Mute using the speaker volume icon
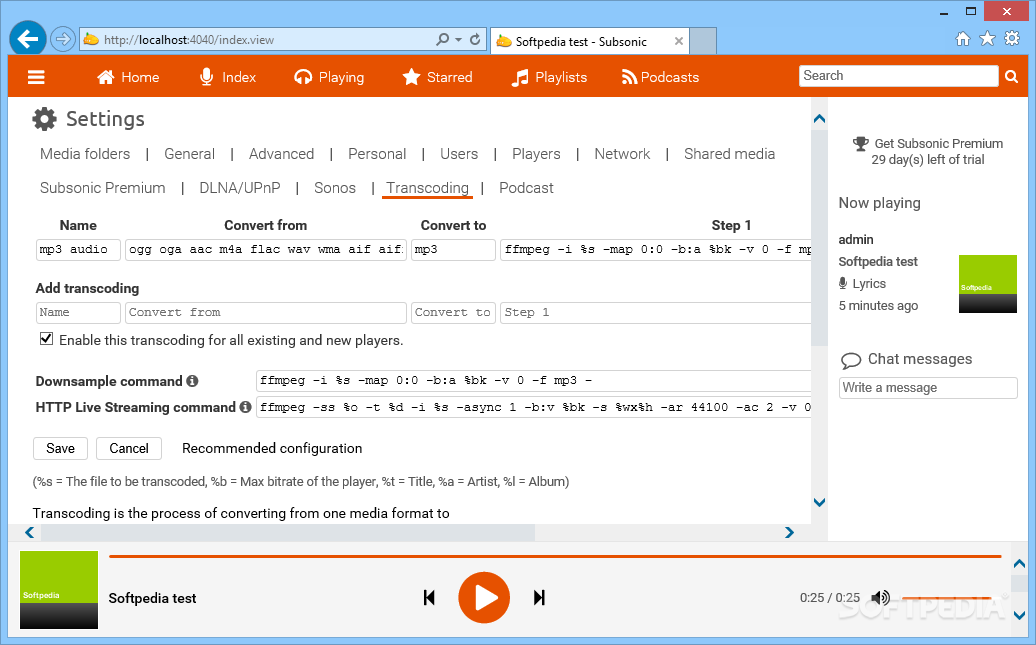This screenshot has width=1036, height=645. click(880, 598)
